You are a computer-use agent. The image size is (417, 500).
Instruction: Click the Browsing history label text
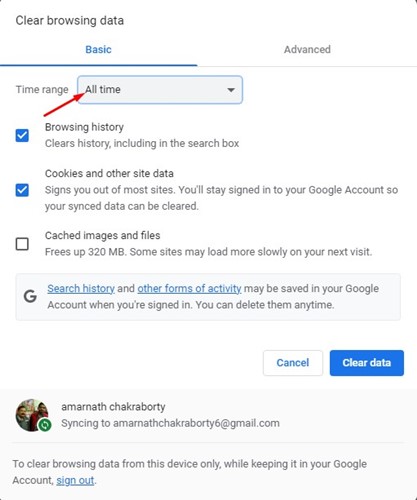(84, 127)
